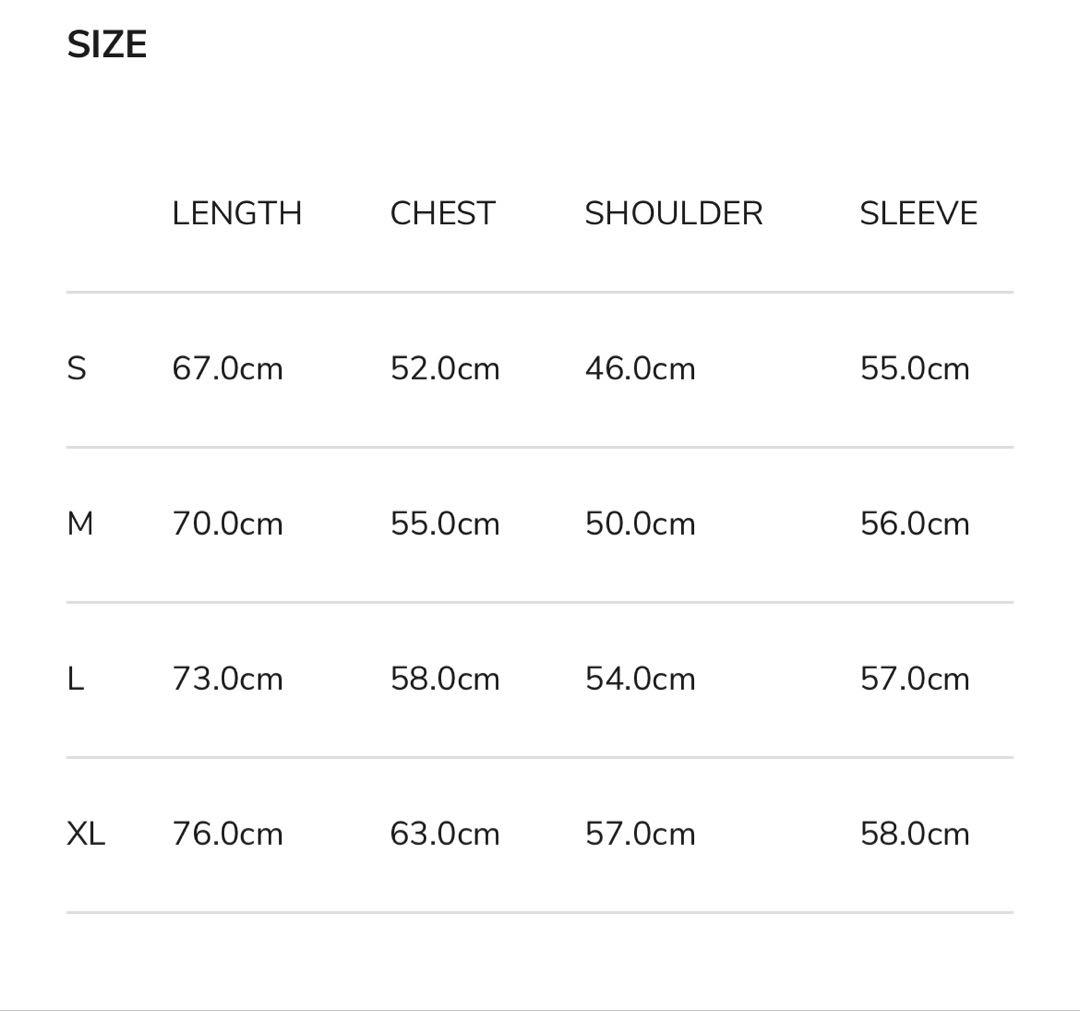Select the LENGTH column header
The width and height of the screenshot is (1080, 1011).
237,213
